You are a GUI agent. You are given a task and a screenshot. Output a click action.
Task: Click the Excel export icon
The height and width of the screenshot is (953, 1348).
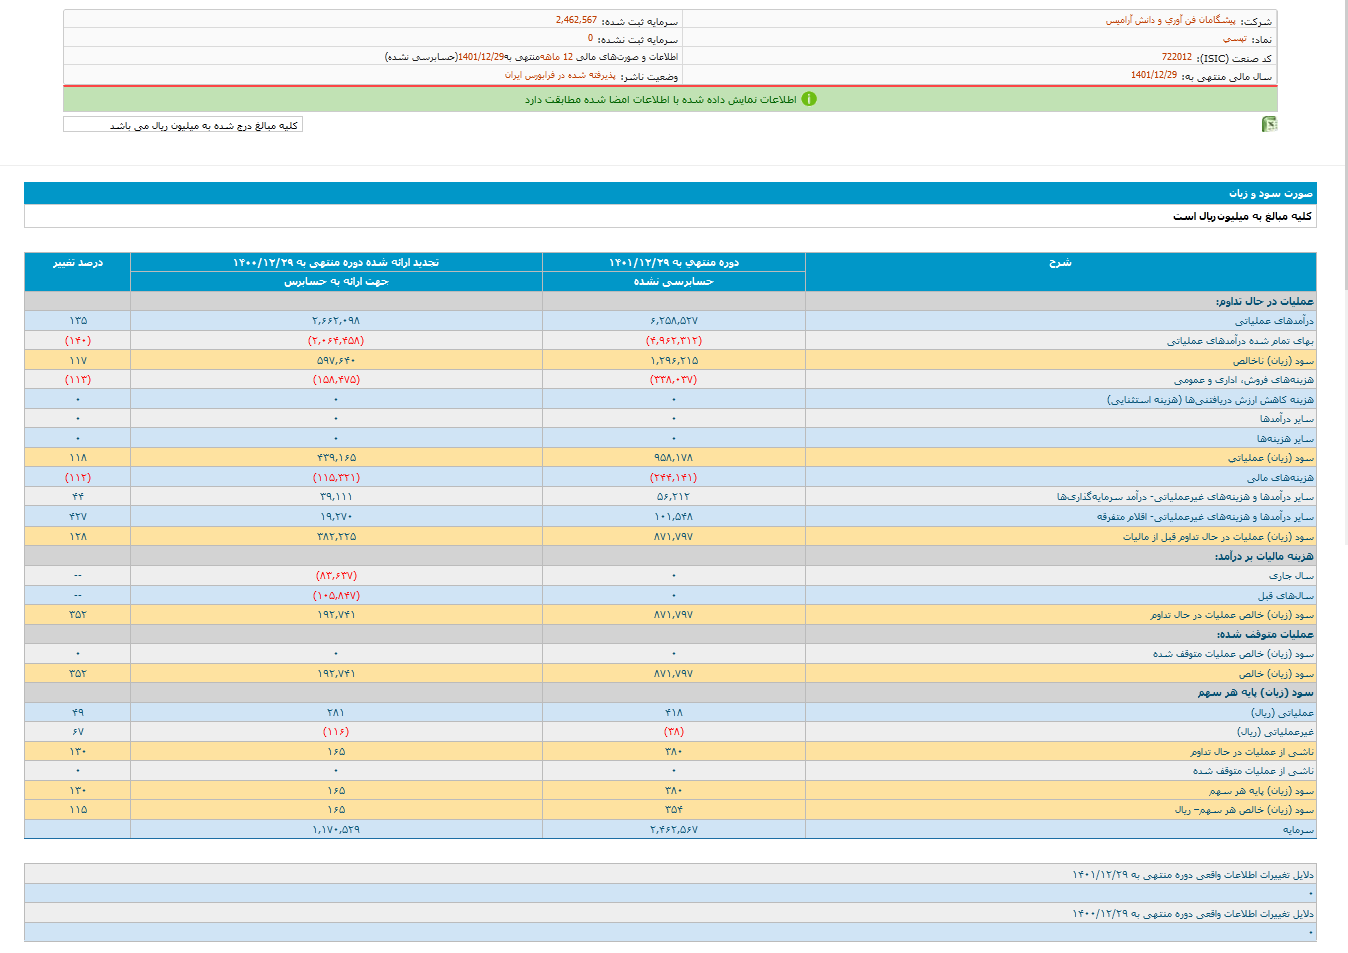(x=1269, y=124)
